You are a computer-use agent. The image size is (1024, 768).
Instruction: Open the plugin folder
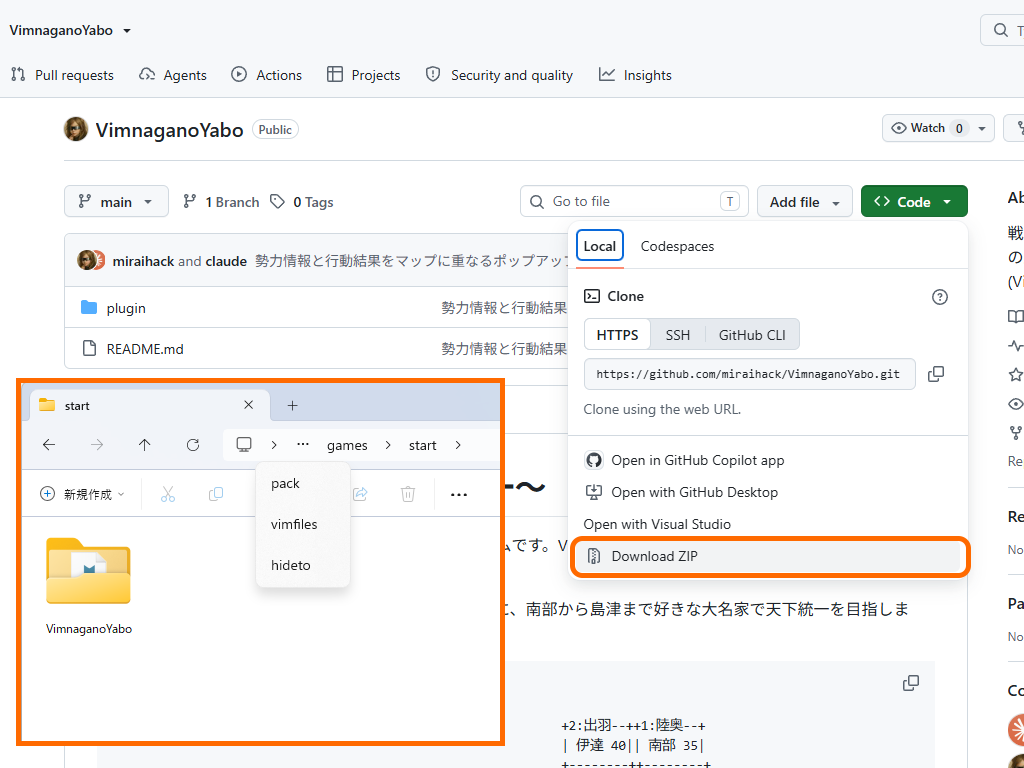(126, 308)
